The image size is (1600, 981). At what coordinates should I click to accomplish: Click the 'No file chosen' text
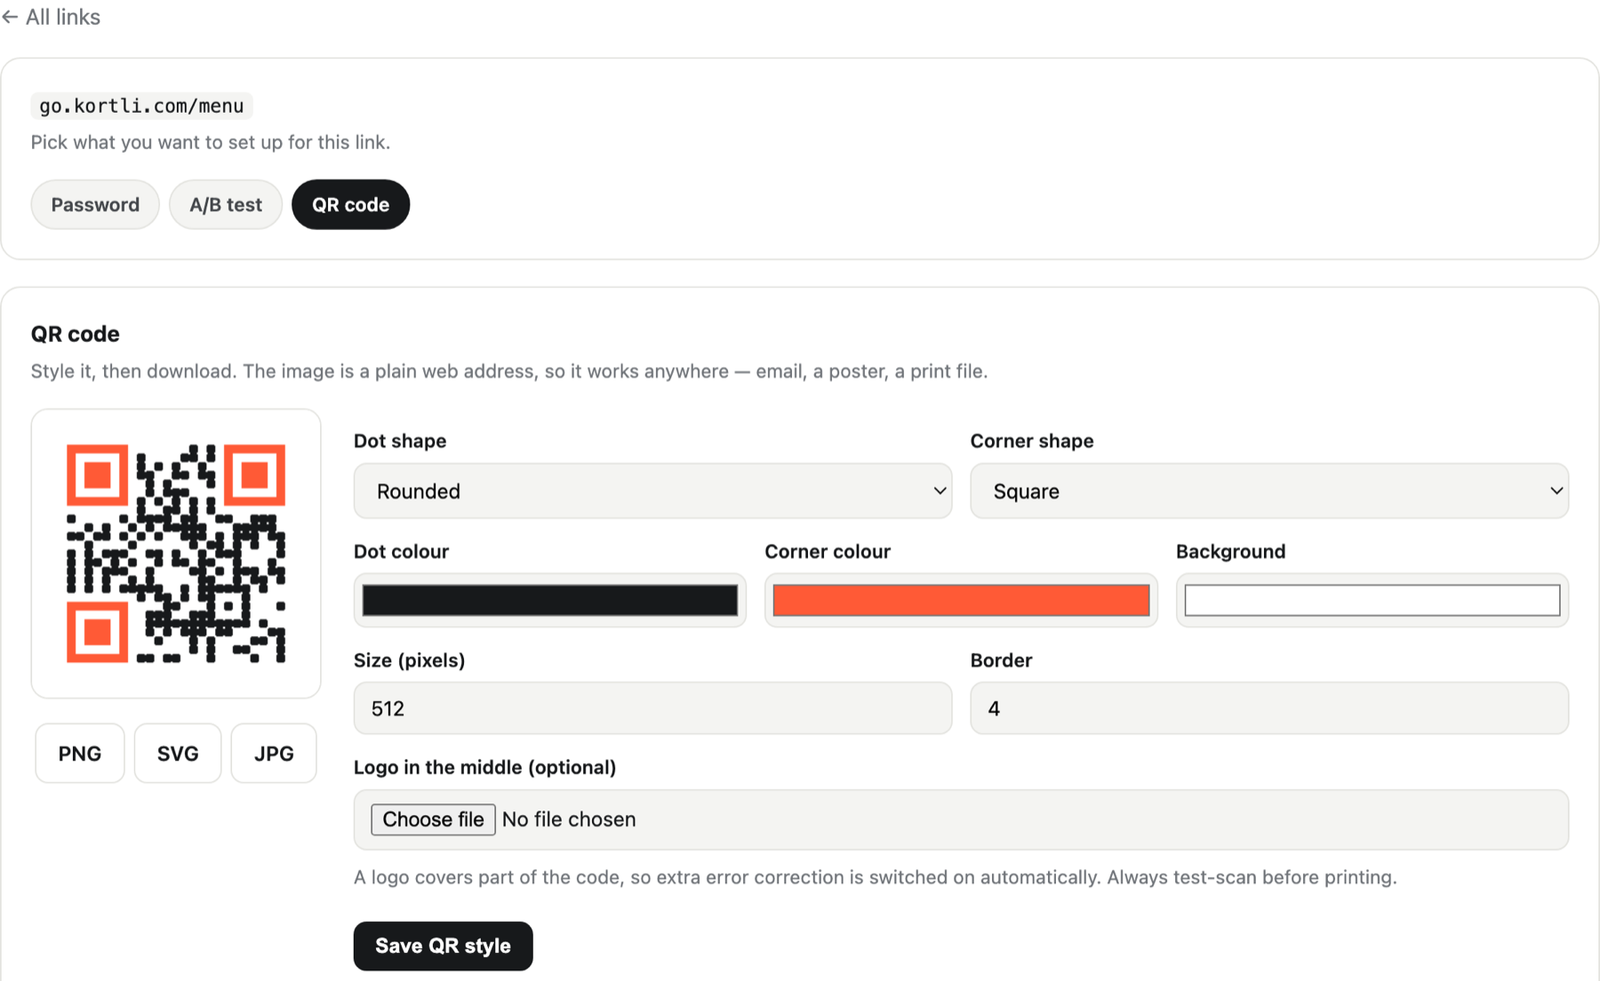(569, 819)
